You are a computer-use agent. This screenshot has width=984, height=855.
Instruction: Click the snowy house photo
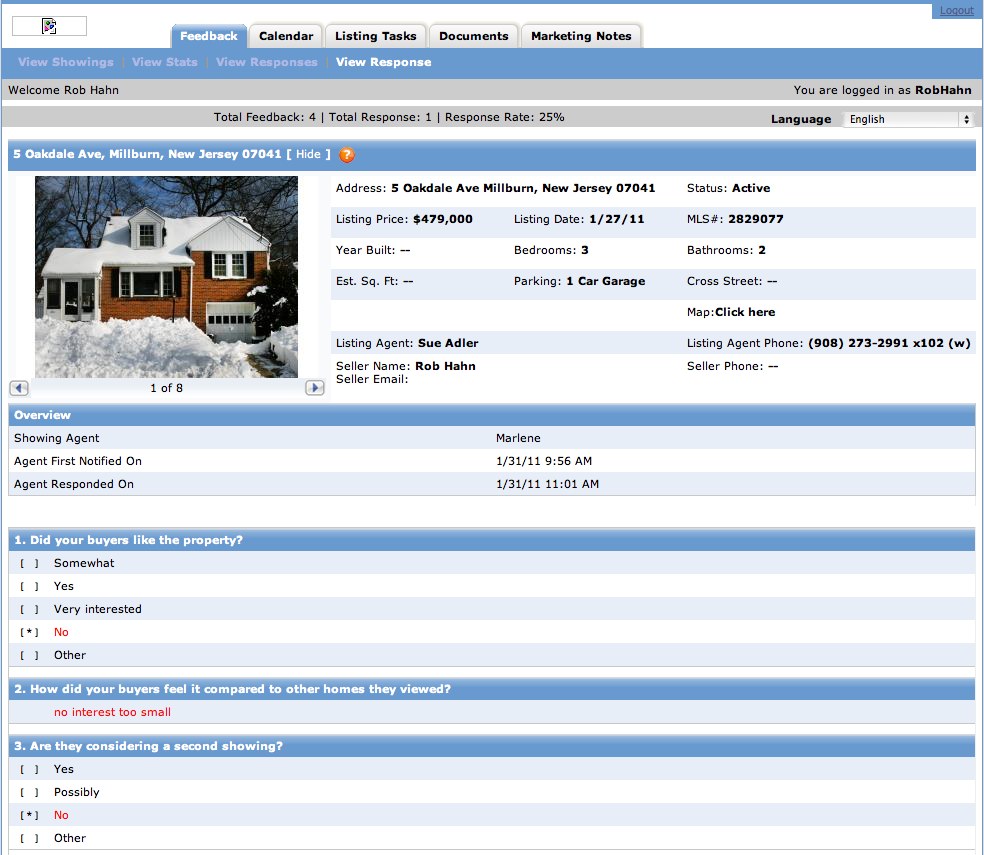point(166,277)
